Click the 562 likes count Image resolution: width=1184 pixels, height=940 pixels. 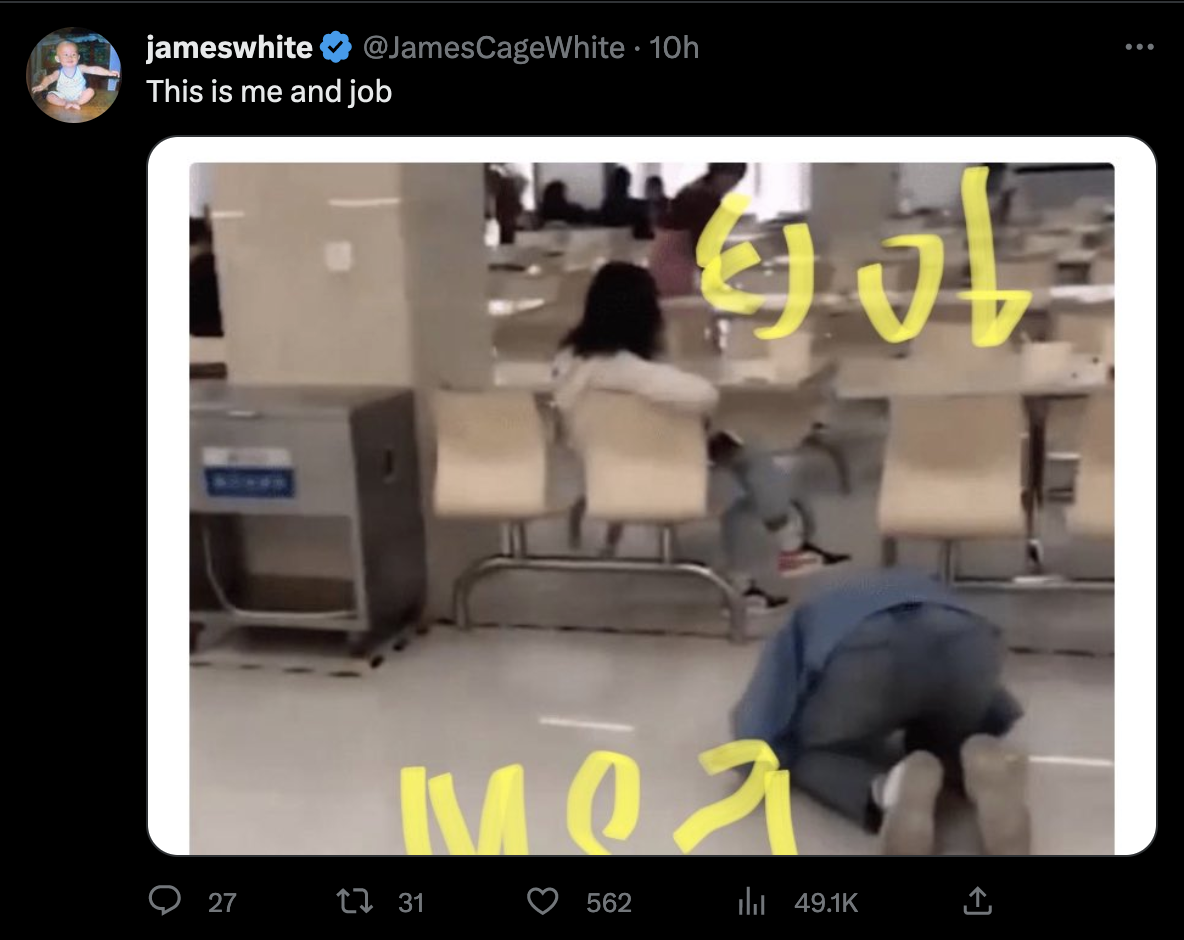(x=609, y=902)
